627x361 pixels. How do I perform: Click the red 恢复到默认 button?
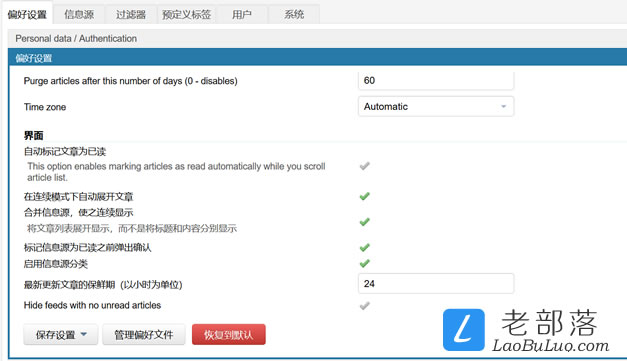pos(229,334)
